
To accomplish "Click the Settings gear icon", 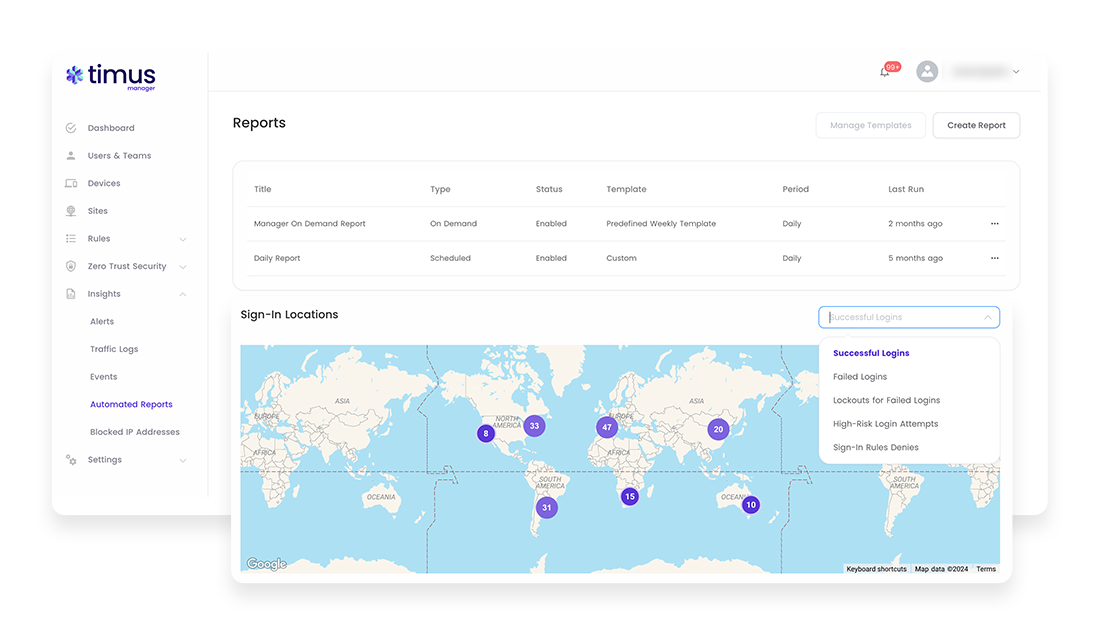I will click(71, 459).
